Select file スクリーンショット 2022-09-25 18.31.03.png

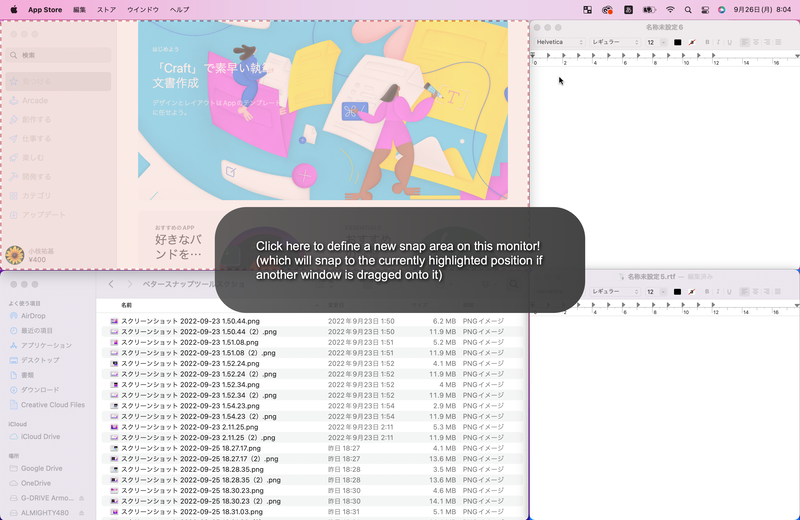pyautogui.click(x=312, y=512)
